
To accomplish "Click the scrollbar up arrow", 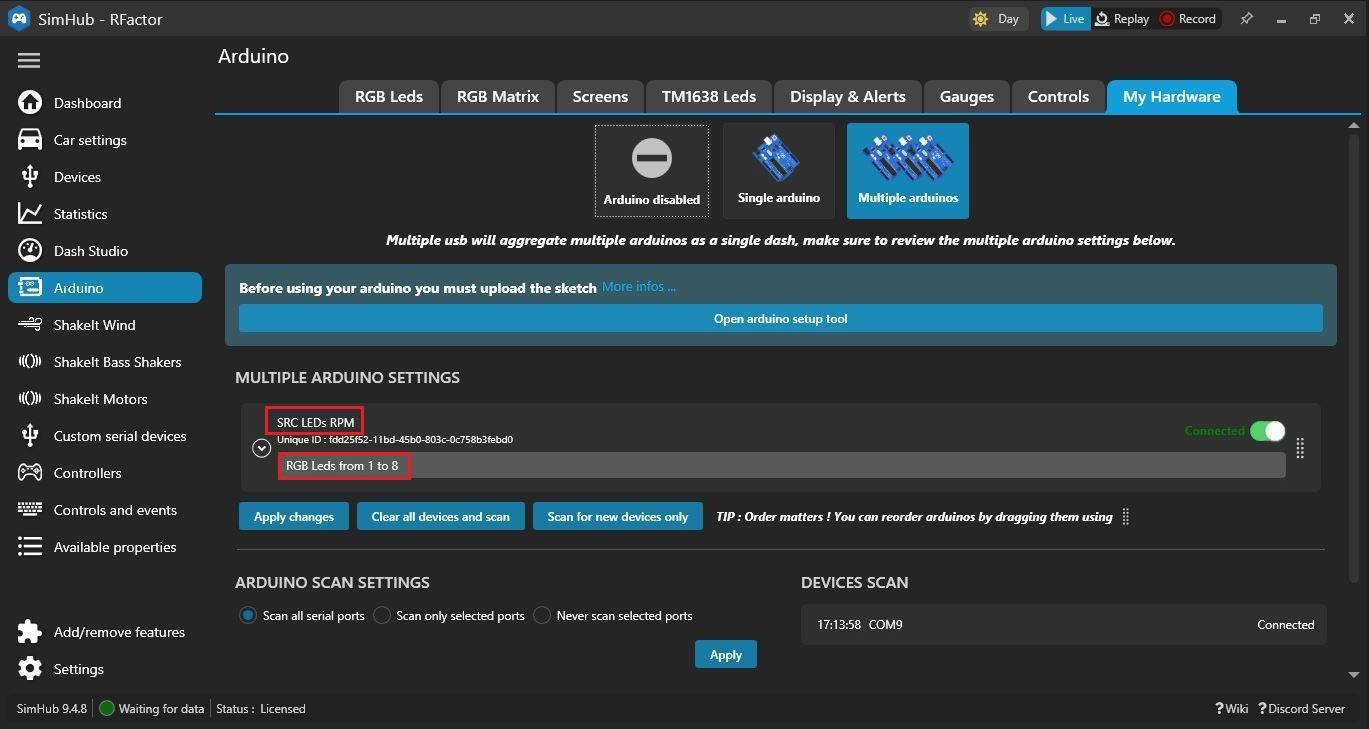I will point(1354,125).
